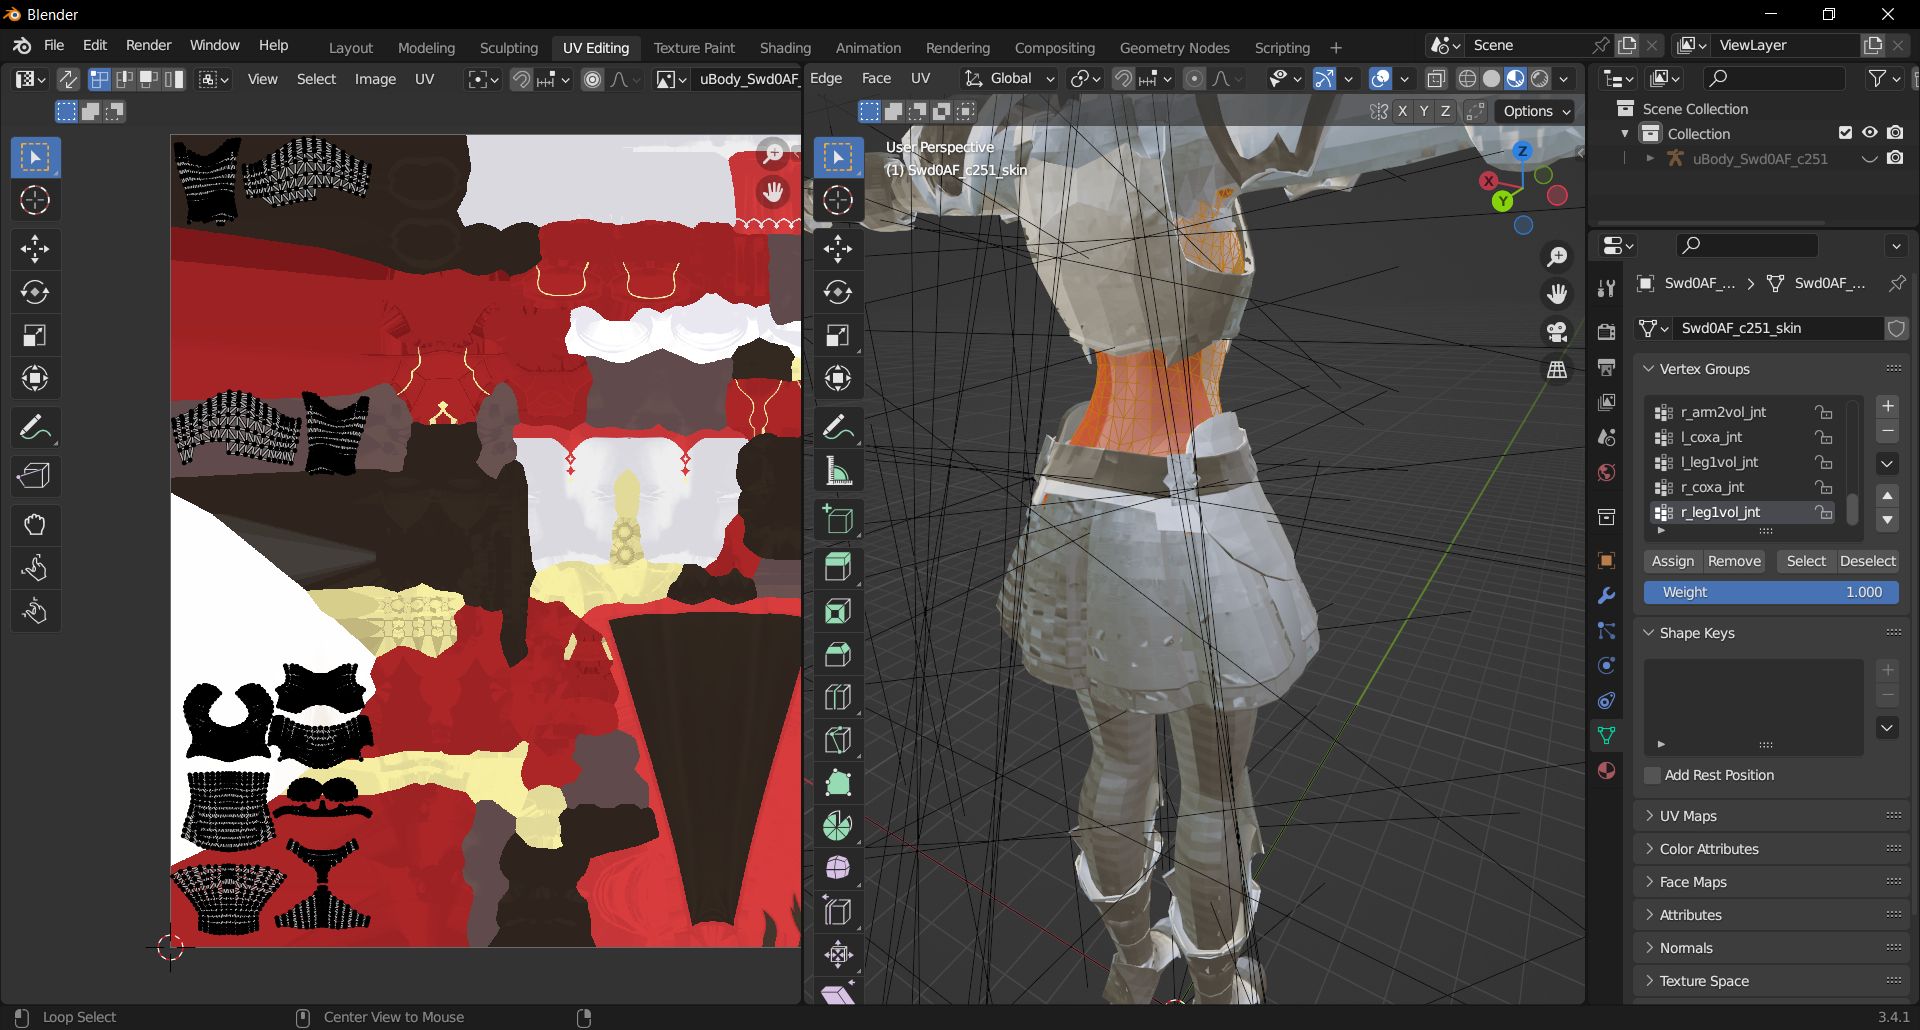The height and width of the screenshot is (1030, 1920).
Task: Select the Measure tool in 3D viewport
Action: [838, 471]
